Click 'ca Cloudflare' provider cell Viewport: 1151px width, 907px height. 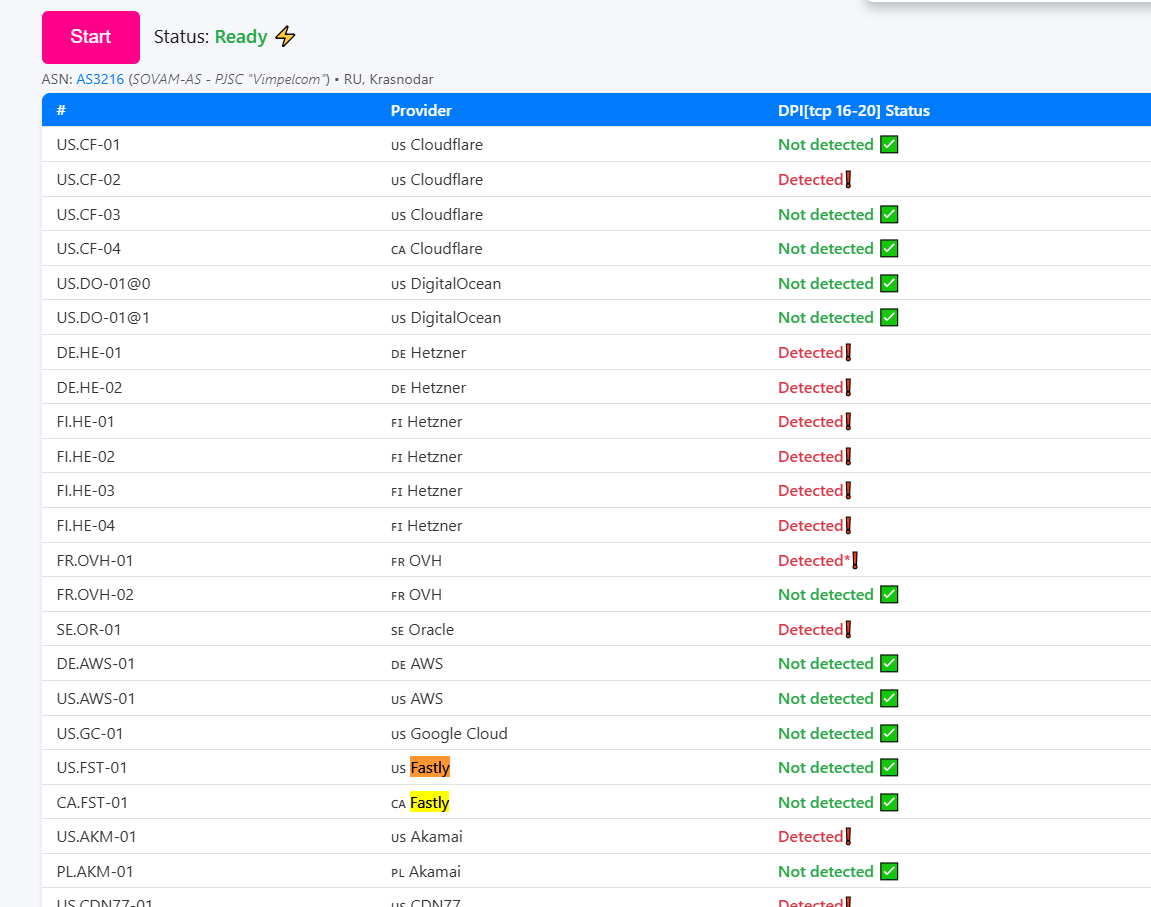(437, 249)
